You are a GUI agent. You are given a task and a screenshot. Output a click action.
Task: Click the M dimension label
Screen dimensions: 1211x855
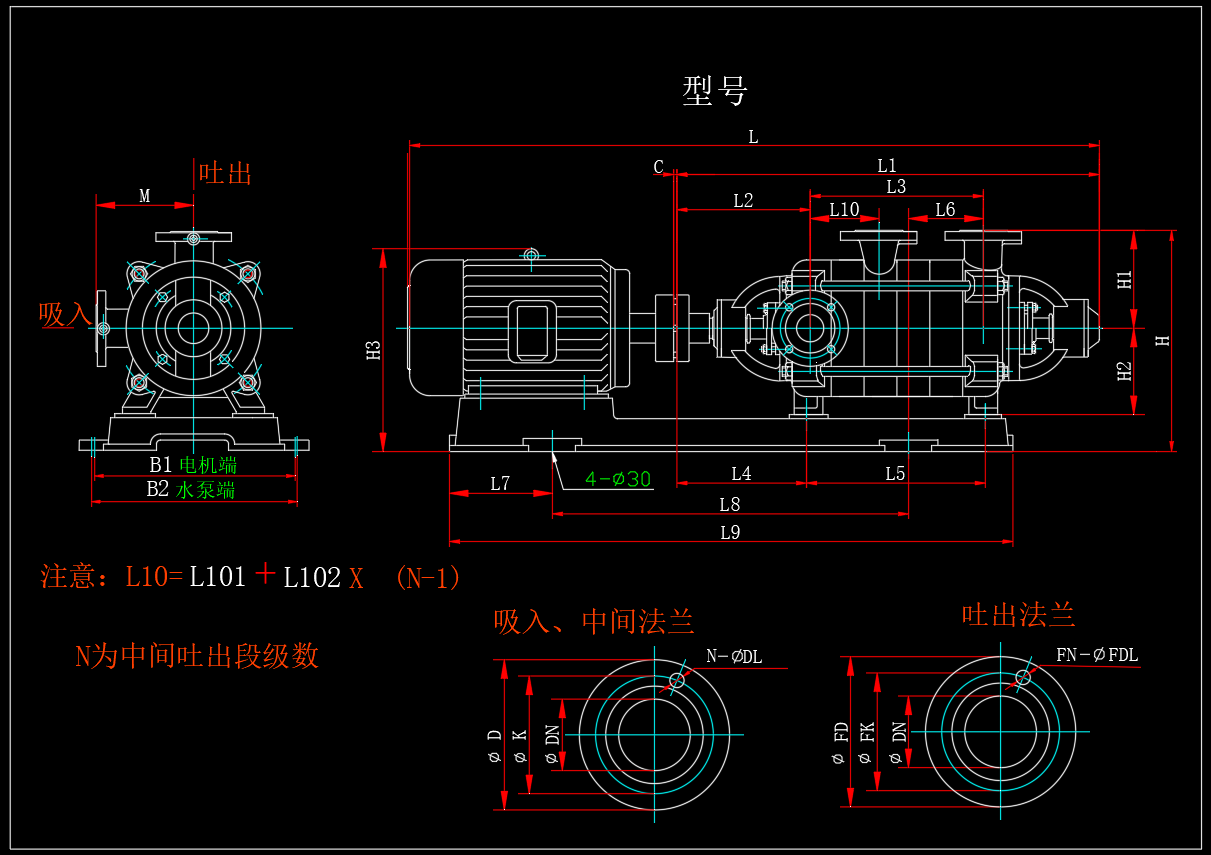(x=145, y=196)
